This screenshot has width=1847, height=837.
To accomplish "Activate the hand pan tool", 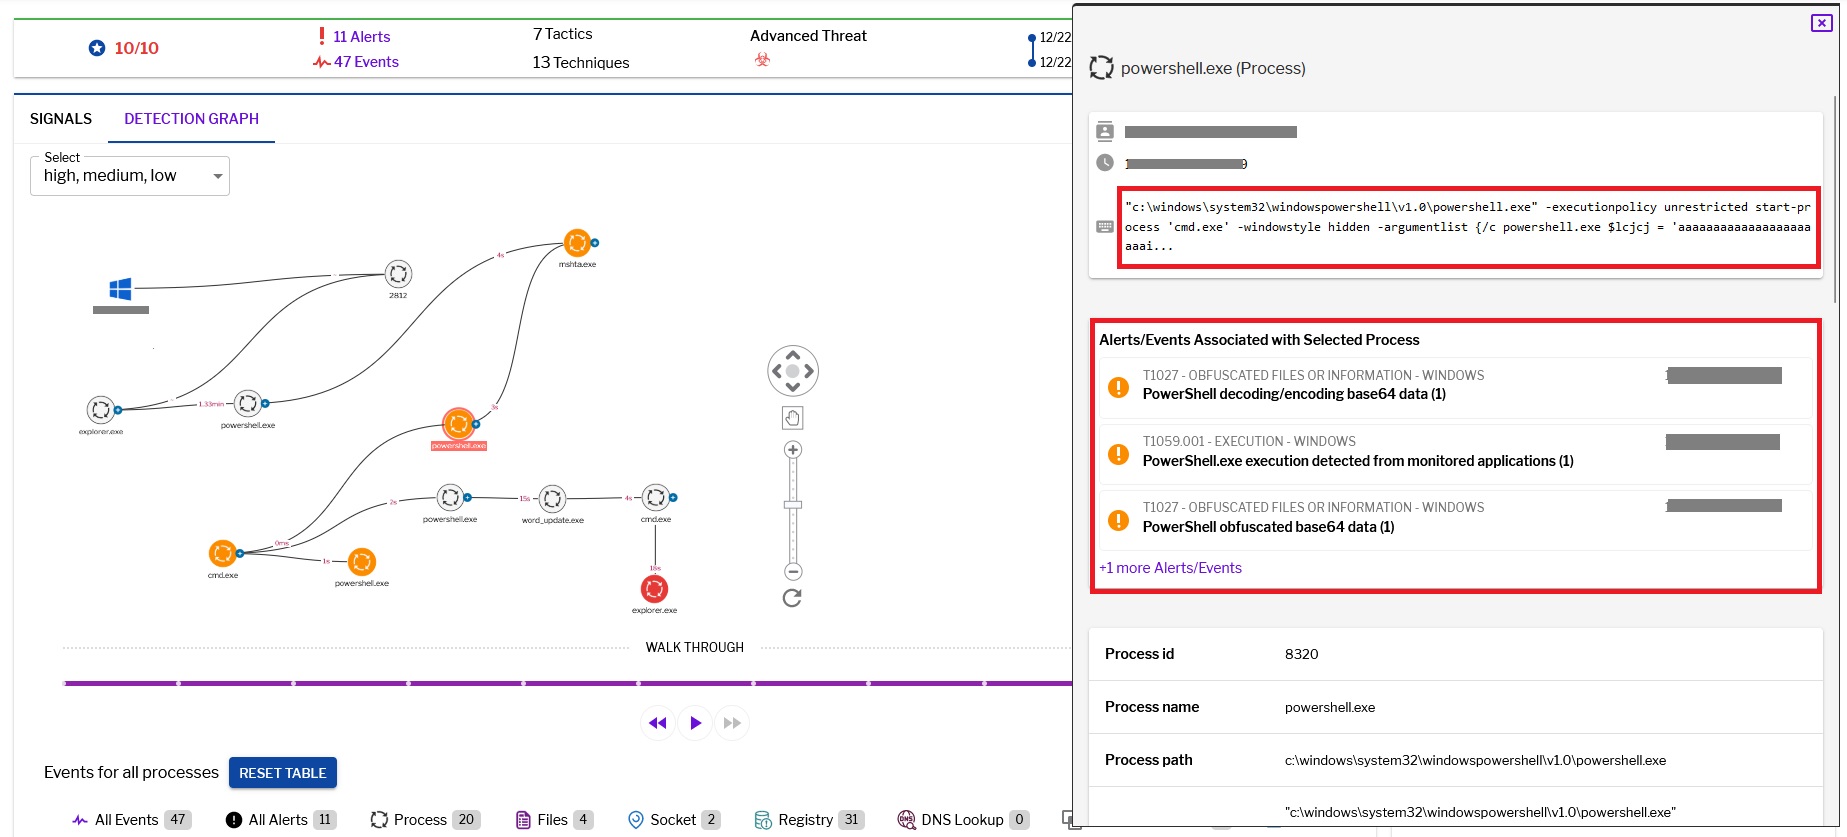I will 793,418.
